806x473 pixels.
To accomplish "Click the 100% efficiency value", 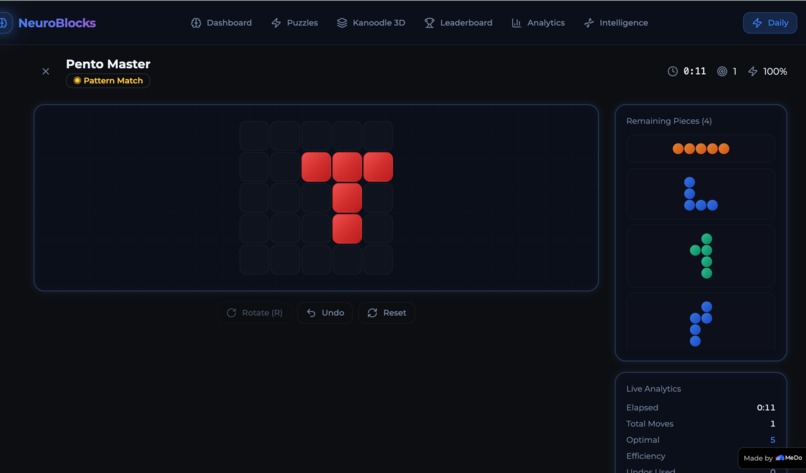I will pos(775,71).
